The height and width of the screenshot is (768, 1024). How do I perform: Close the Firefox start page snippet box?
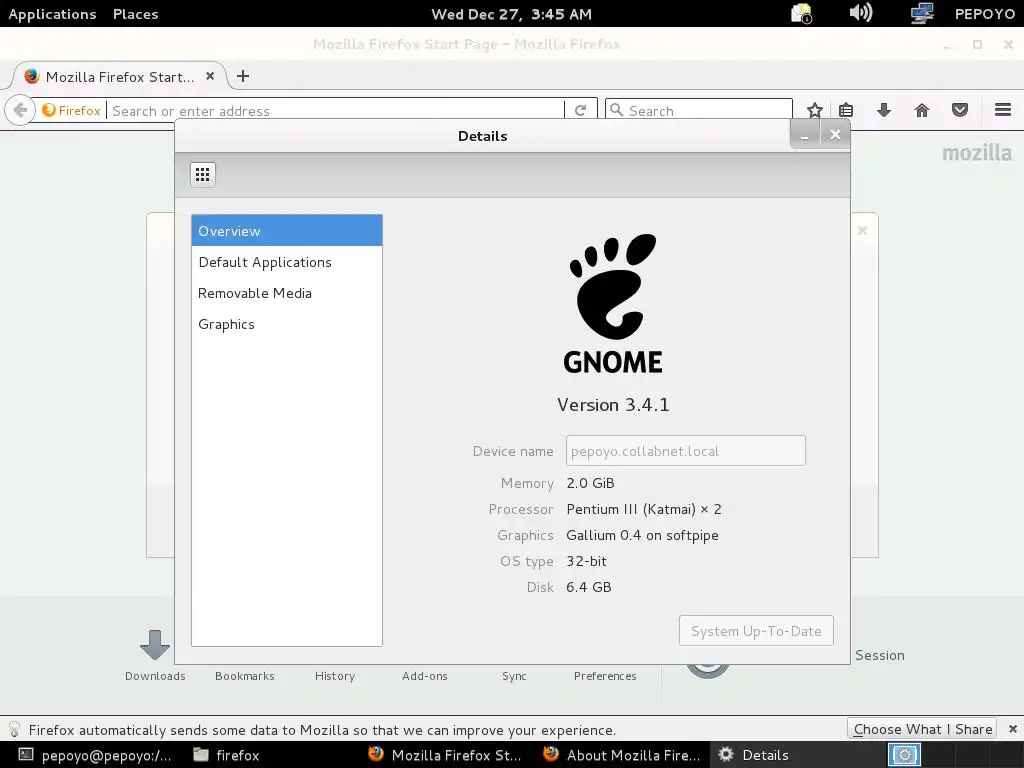tap(863, 231)
